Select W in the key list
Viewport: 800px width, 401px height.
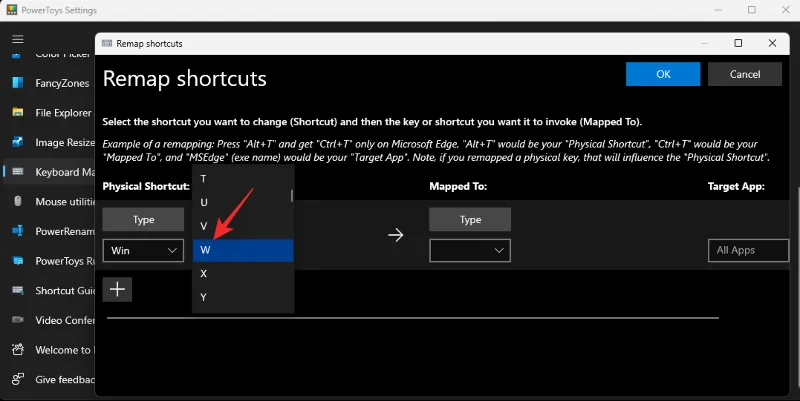point(243,250)
